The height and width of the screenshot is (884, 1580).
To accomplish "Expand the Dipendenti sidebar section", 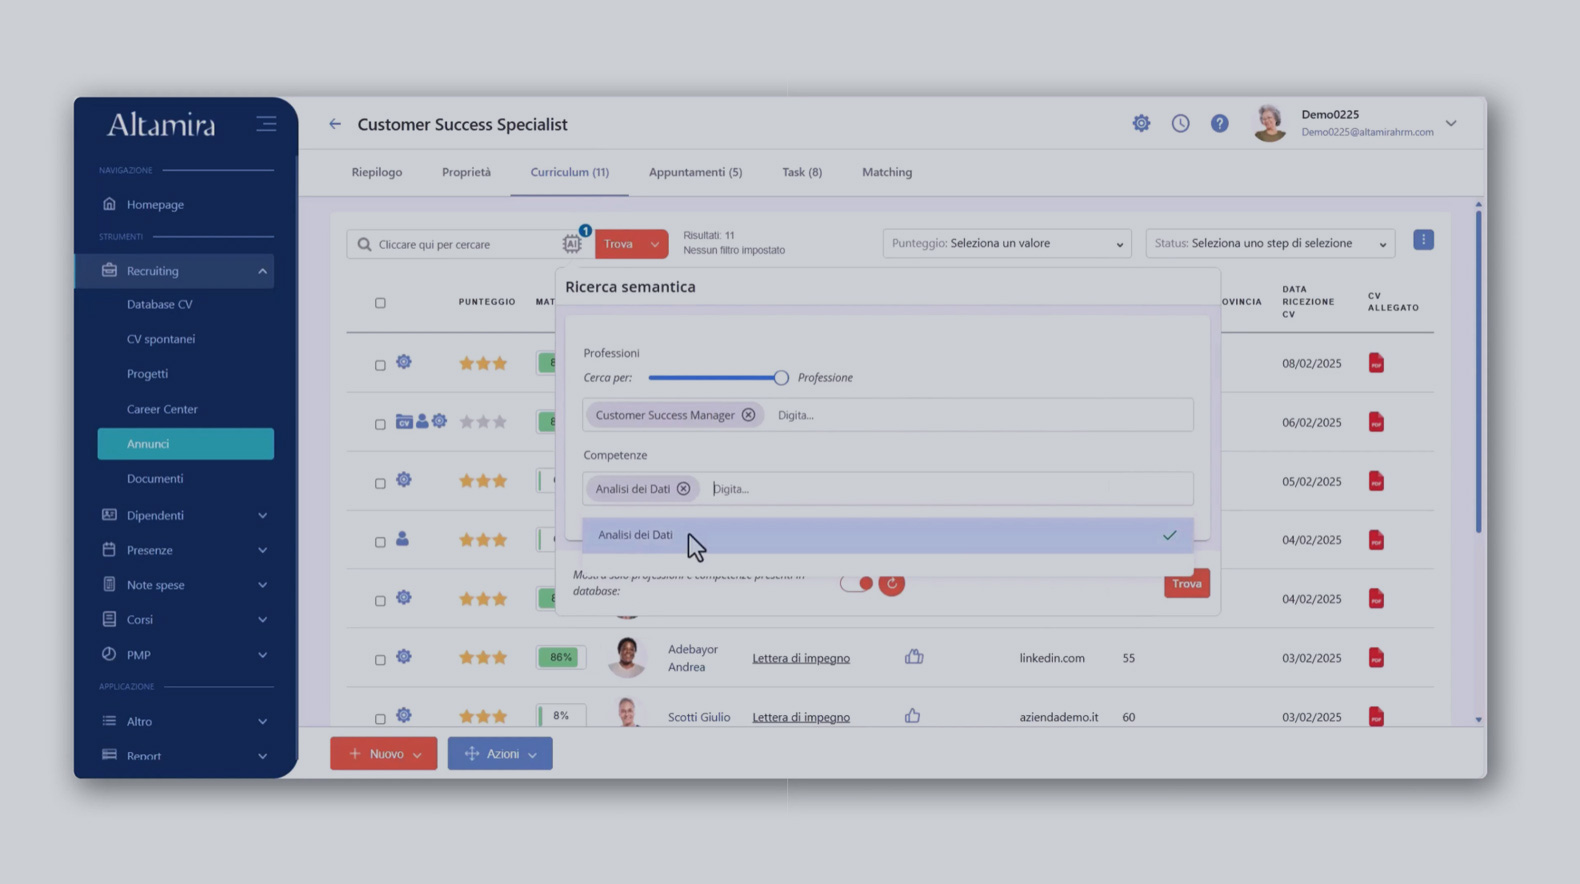I will point(185,515).
